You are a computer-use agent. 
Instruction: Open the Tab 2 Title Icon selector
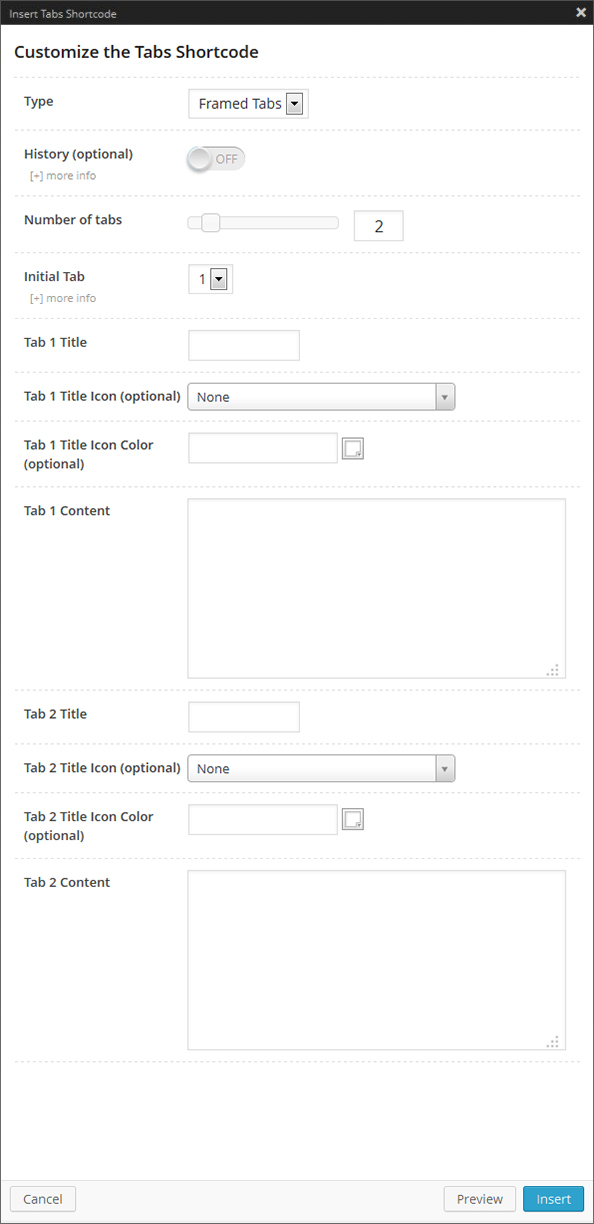coord(320,768)
